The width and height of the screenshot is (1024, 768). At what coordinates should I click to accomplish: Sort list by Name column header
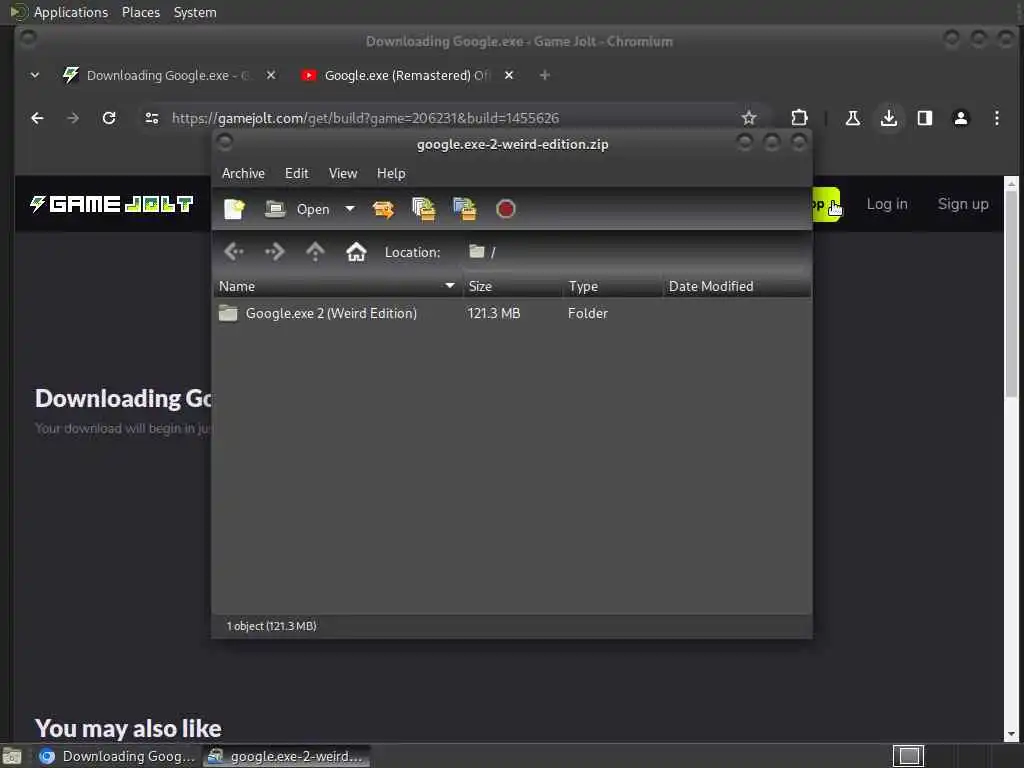point(337,286)
